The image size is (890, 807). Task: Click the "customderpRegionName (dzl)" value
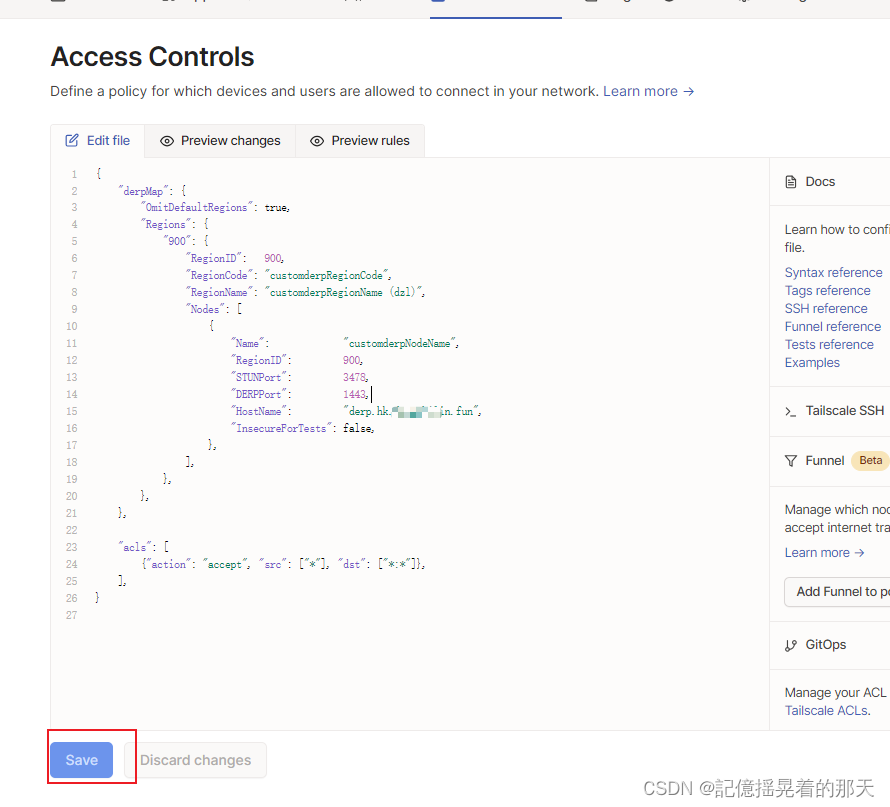click(345, 292)
